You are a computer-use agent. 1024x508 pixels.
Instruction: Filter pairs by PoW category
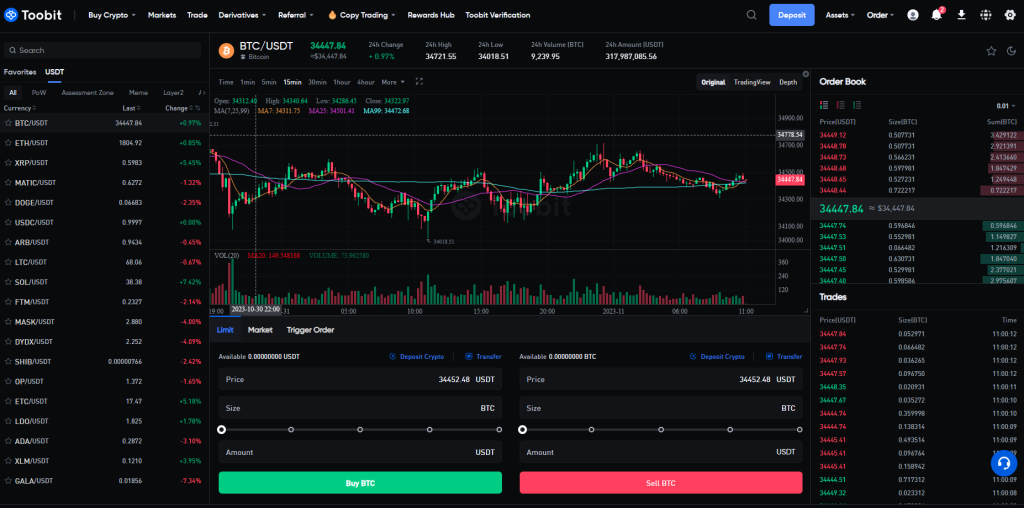click(x=39, y=93)
